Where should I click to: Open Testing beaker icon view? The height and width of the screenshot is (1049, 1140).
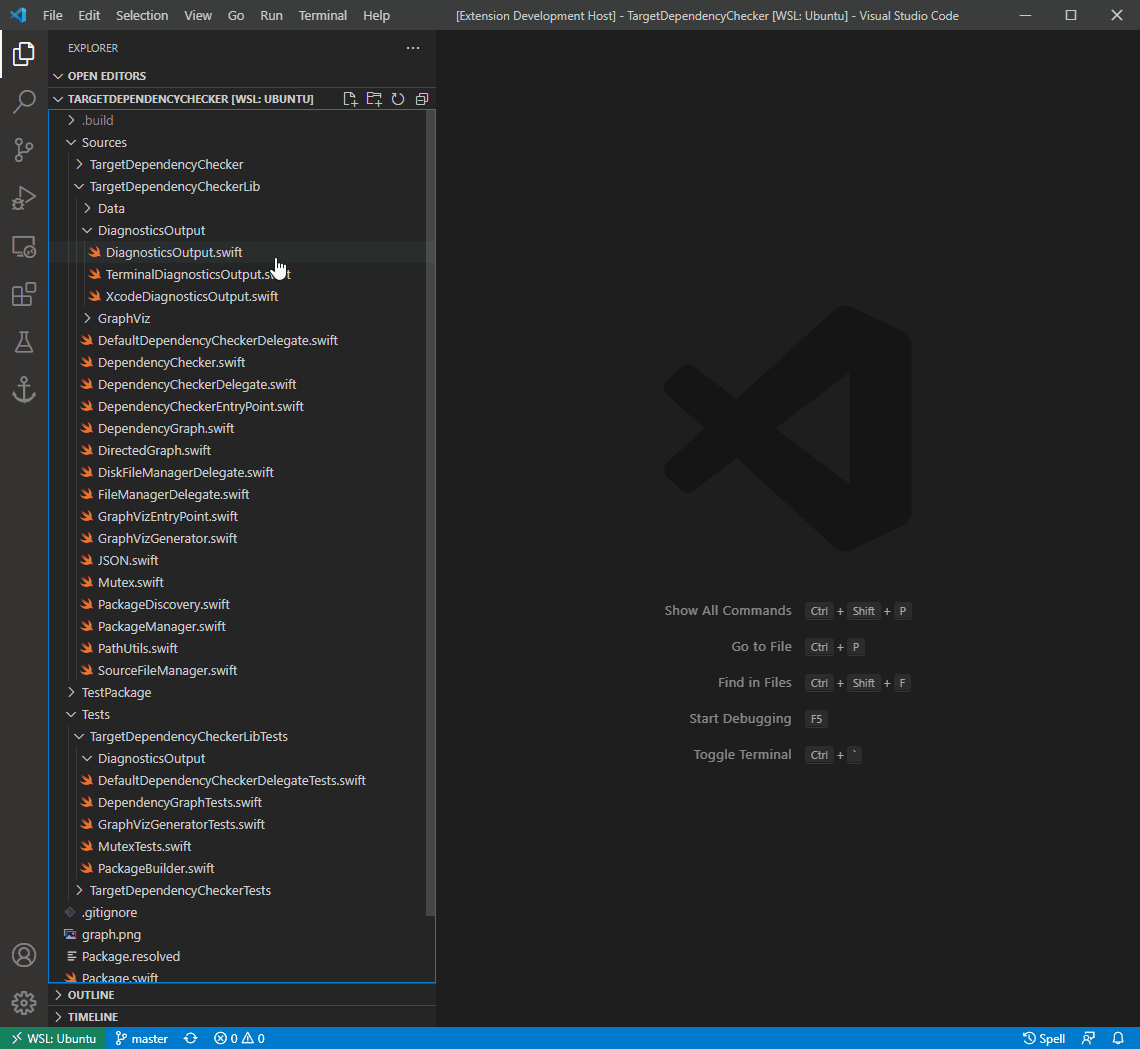point(23,342)
